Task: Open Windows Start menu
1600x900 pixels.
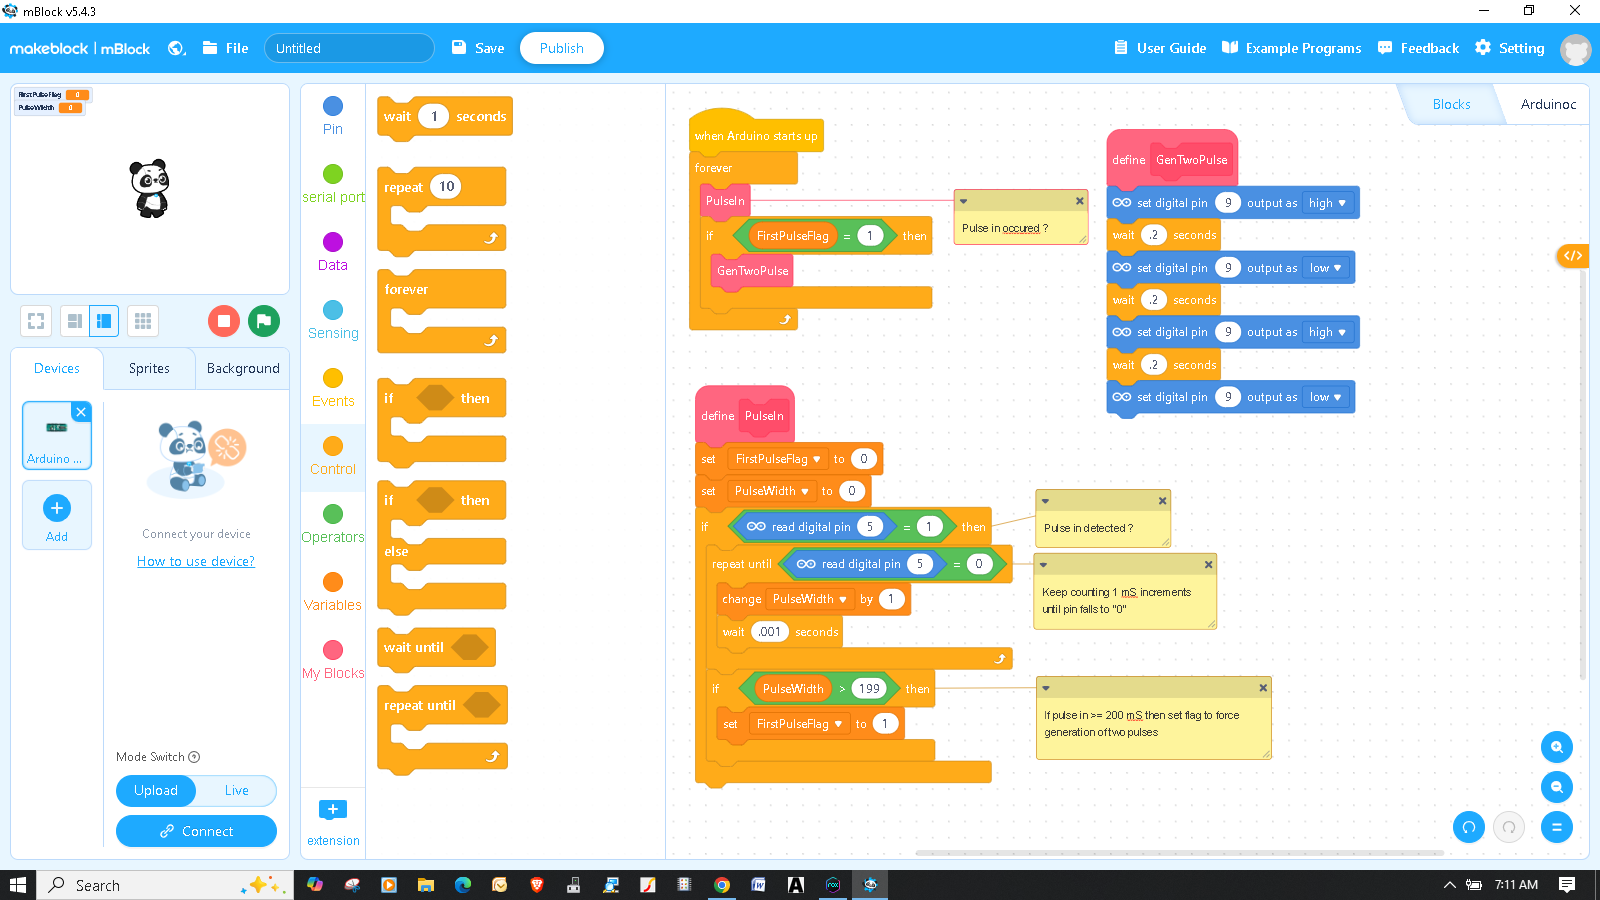Action: [17, 885]
